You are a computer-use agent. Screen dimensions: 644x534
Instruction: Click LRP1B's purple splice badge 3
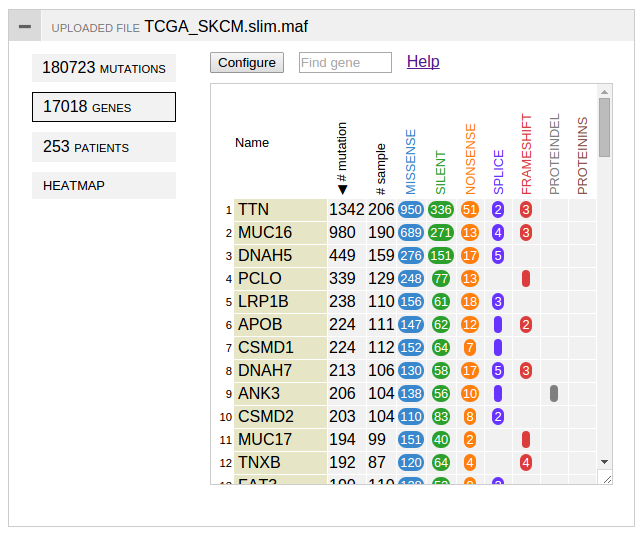[498, 302]
